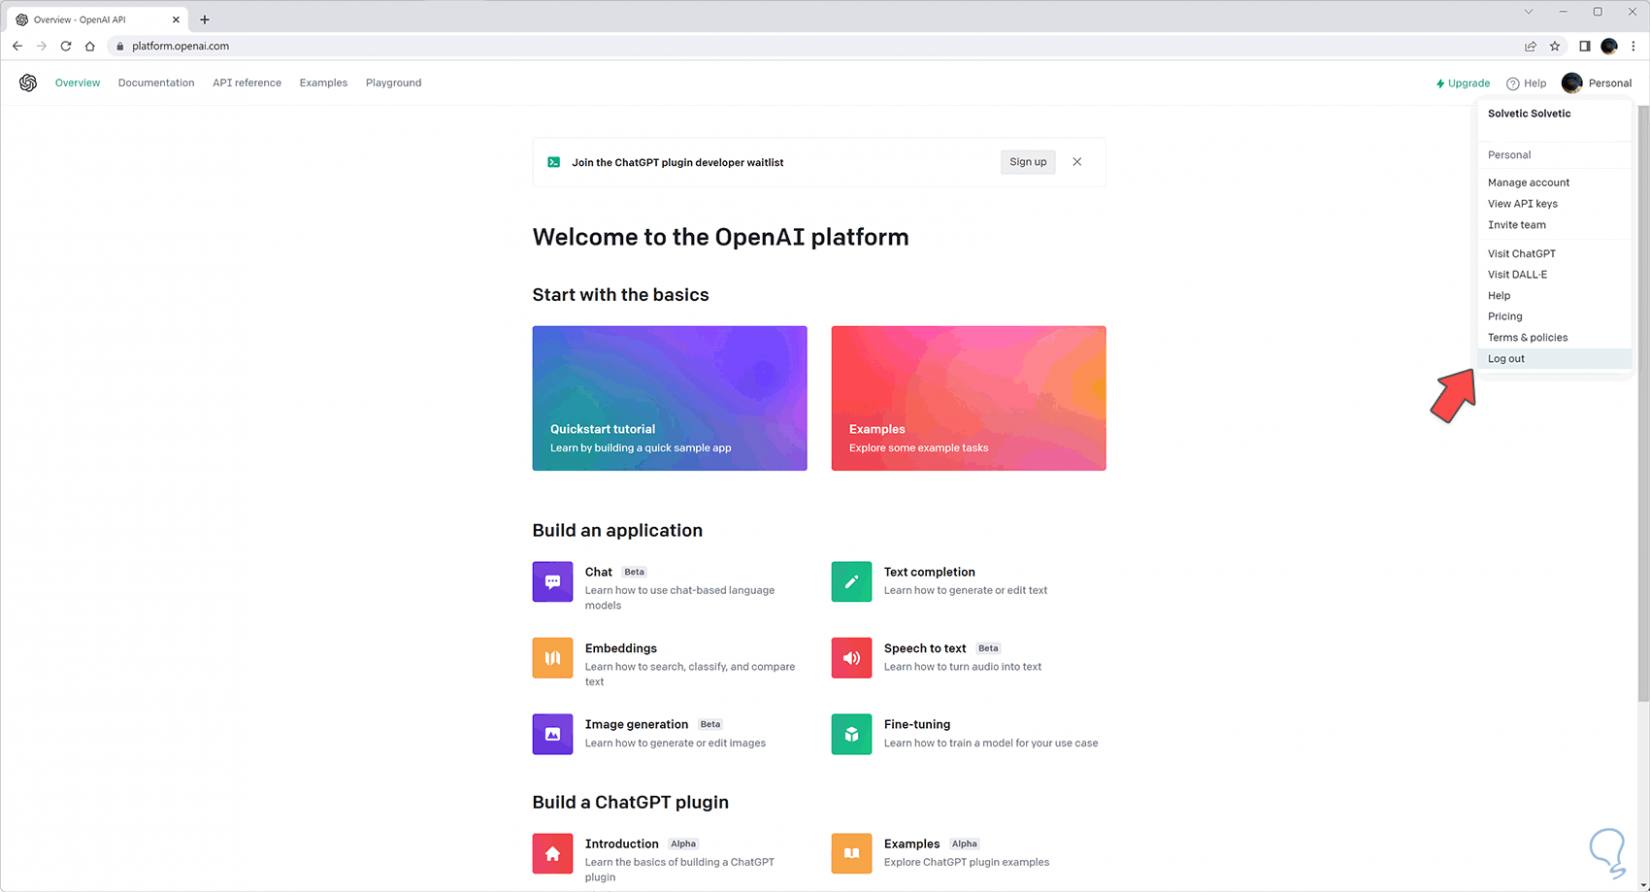Click the plugin Examples book icon
Screen dimensions: 1650x892
tap(851, 854)
